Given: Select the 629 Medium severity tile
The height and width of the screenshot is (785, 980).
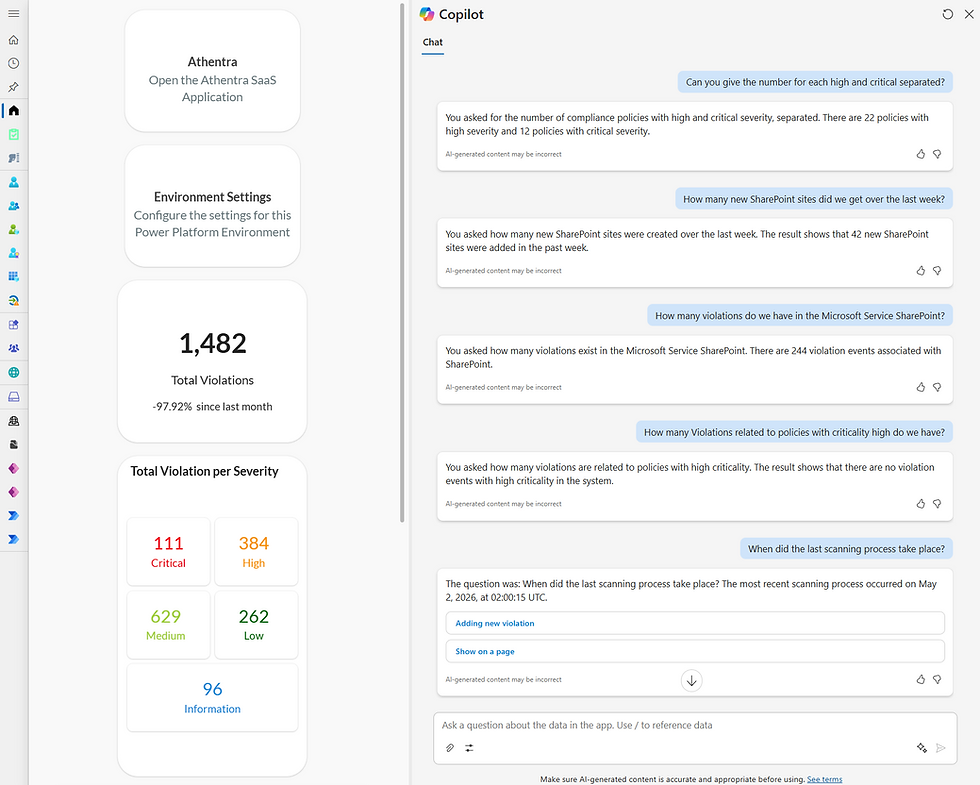Looking at the screenshot, I should pos(169,624).
